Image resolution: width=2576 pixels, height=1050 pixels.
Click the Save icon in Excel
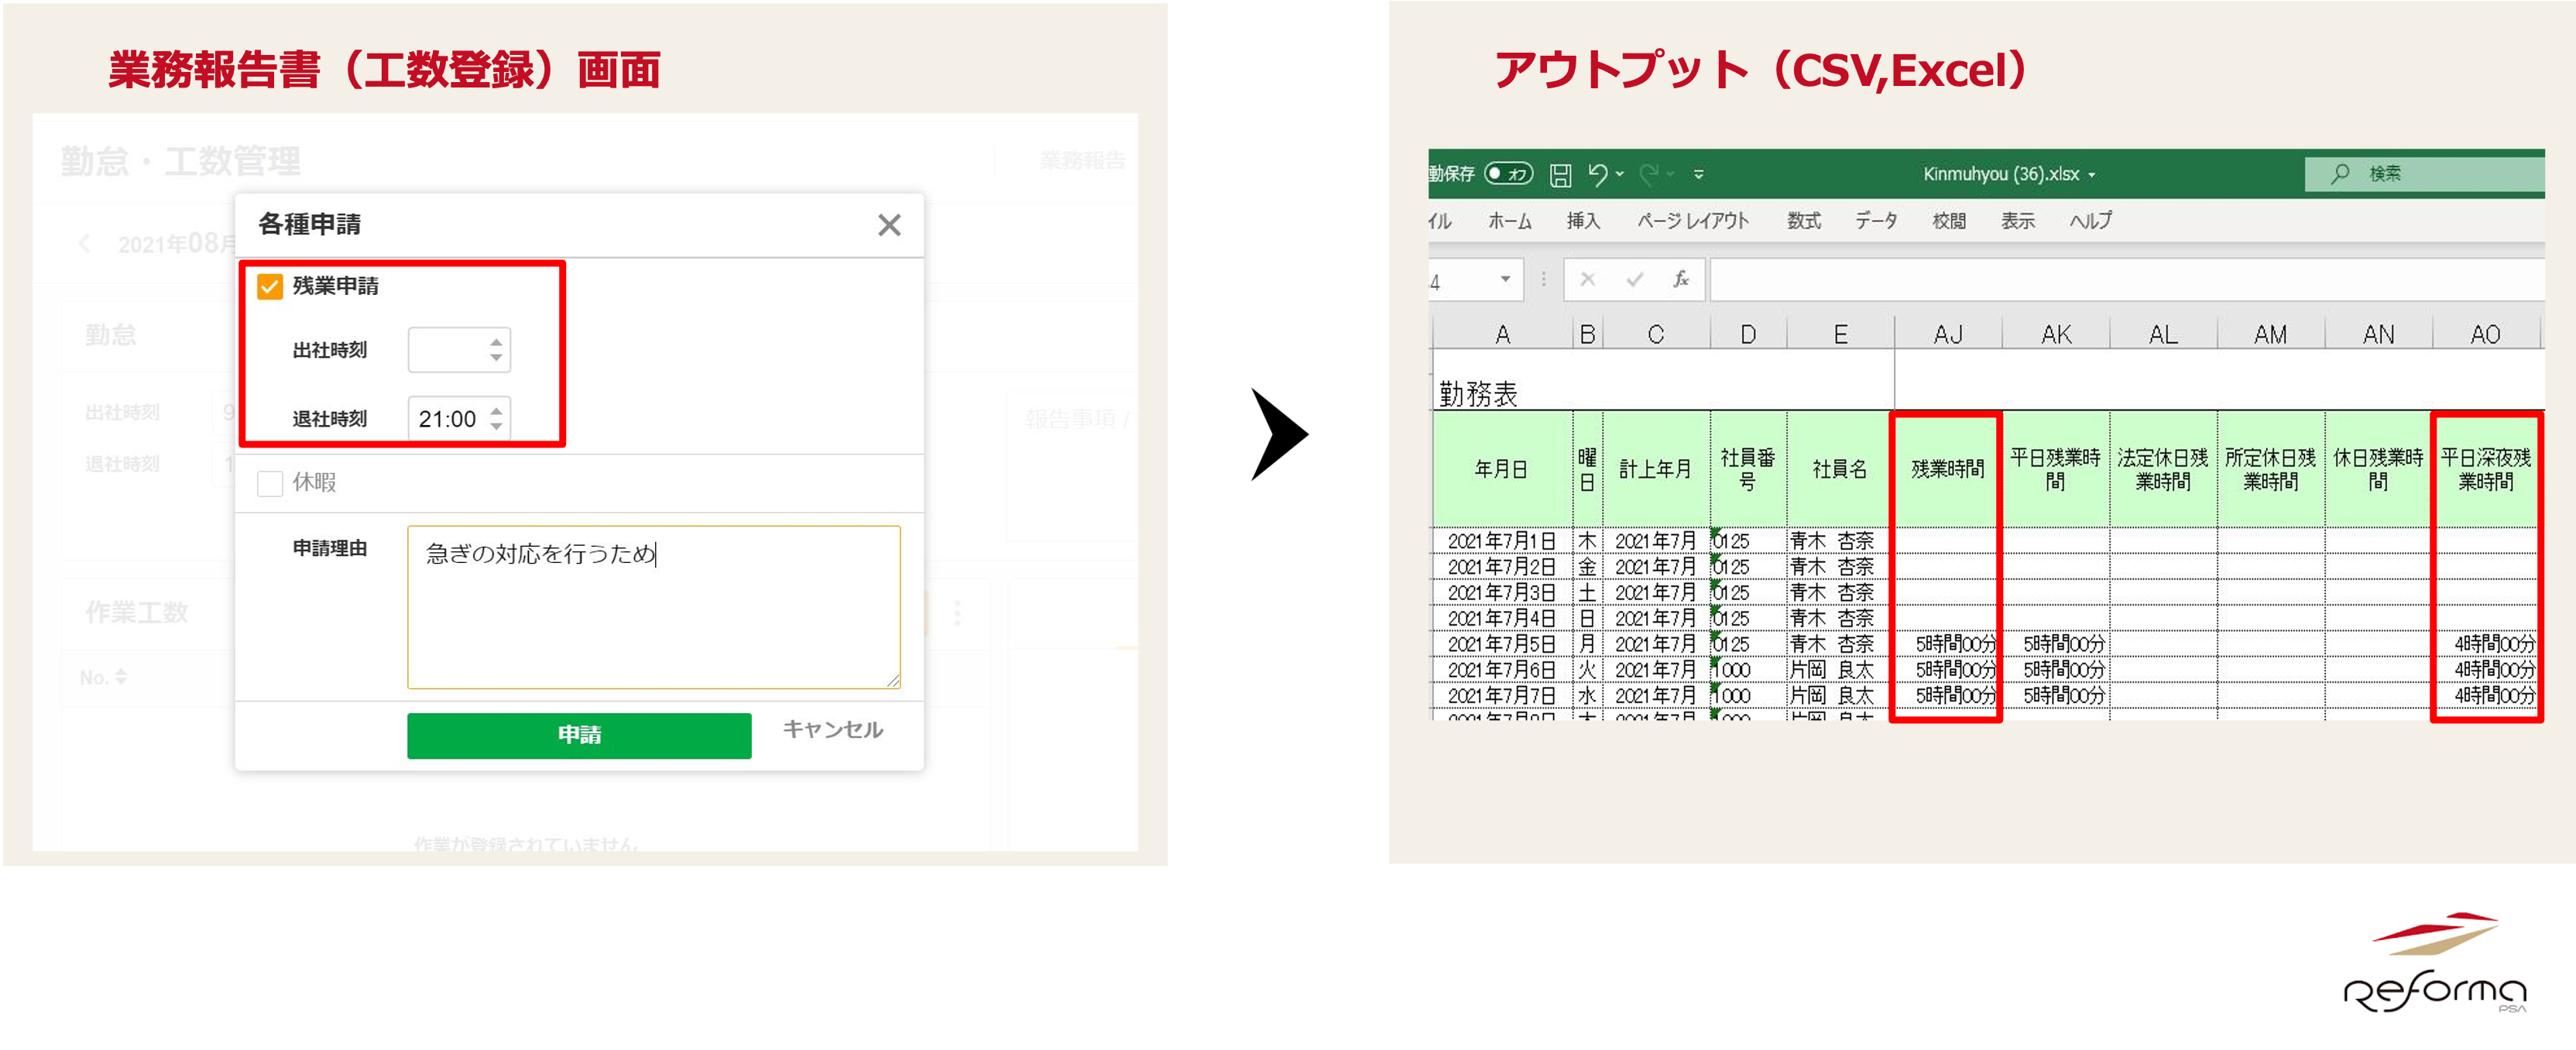click(x=1560, y=175)
